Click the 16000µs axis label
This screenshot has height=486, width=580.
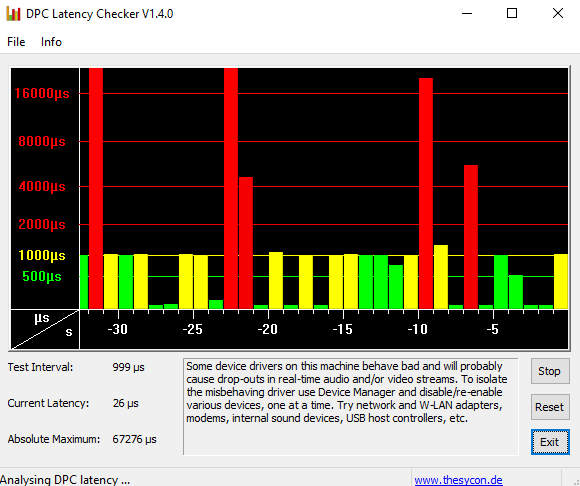[42, 93]
